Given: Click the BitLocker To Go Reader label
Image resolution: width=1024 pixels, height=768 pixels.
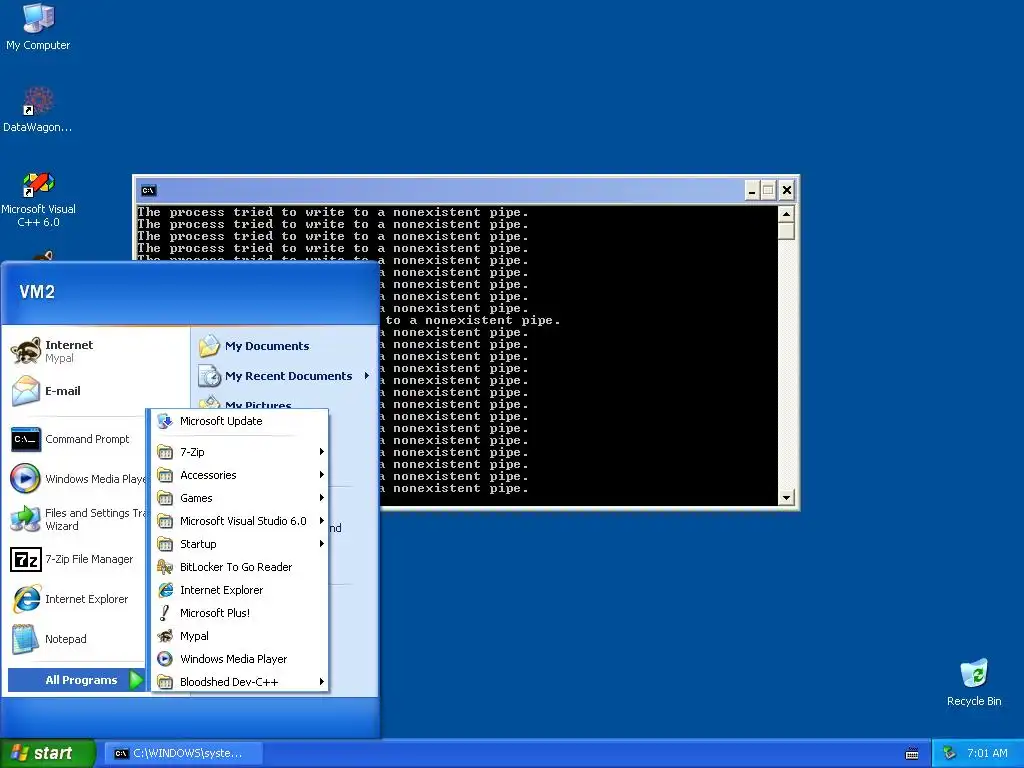Looking at the screenshot, I should point(236,567).
